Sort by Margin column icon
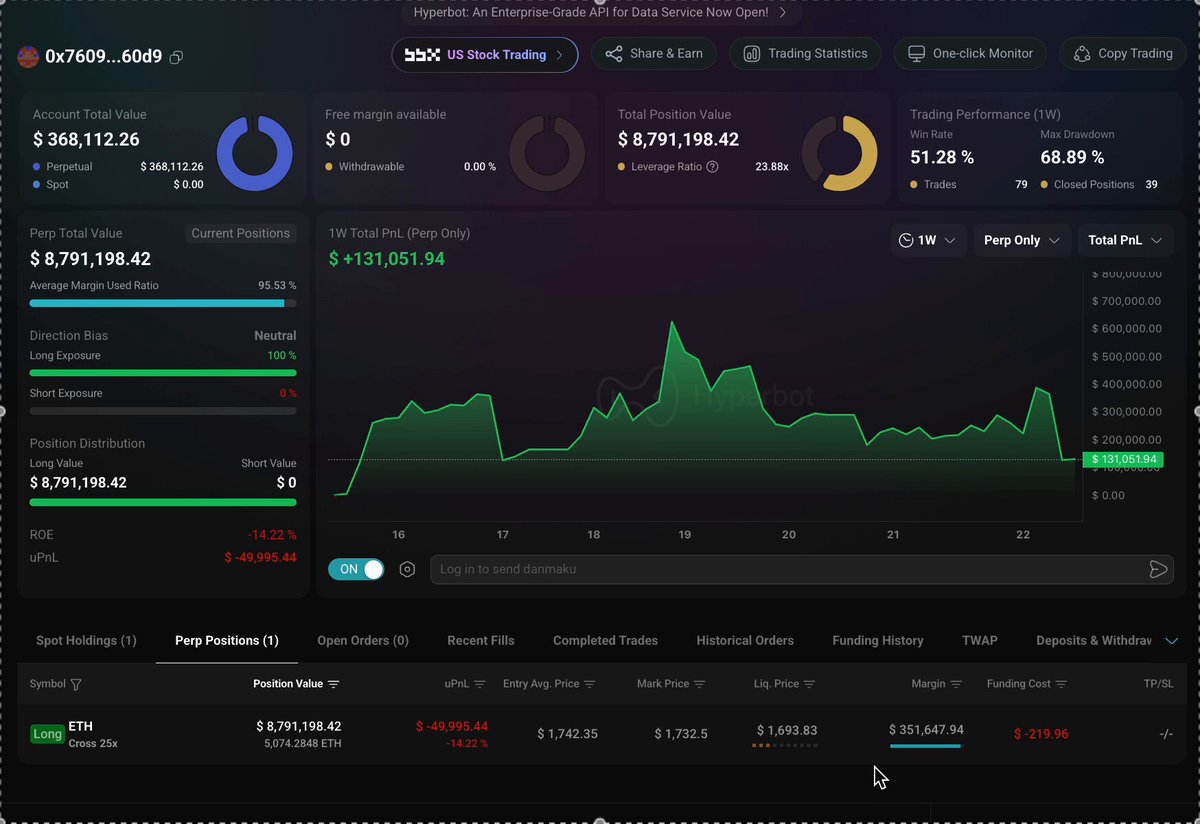Viewport: 1200px width, 824px height. [956, 685]
